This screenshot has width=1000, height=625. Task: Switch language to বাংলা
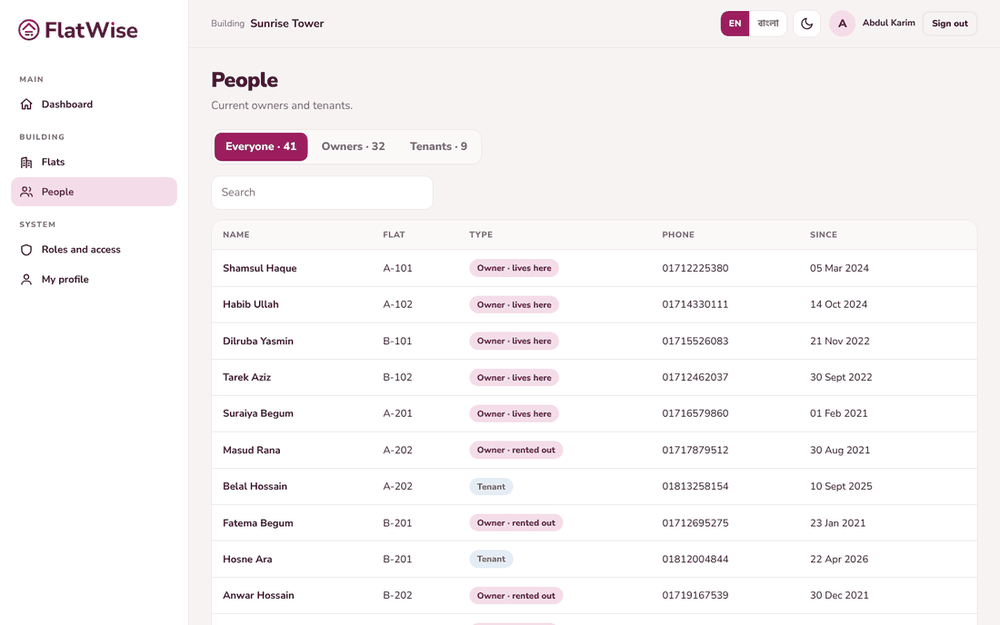tap(768, 24)
